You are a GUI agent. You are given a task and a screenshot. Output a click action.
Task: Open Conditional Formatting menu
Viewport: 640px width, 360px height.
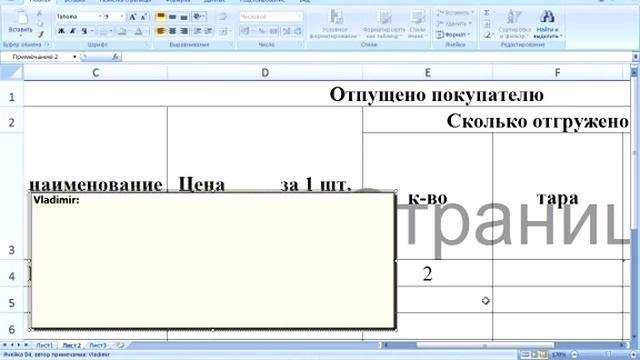335,24
